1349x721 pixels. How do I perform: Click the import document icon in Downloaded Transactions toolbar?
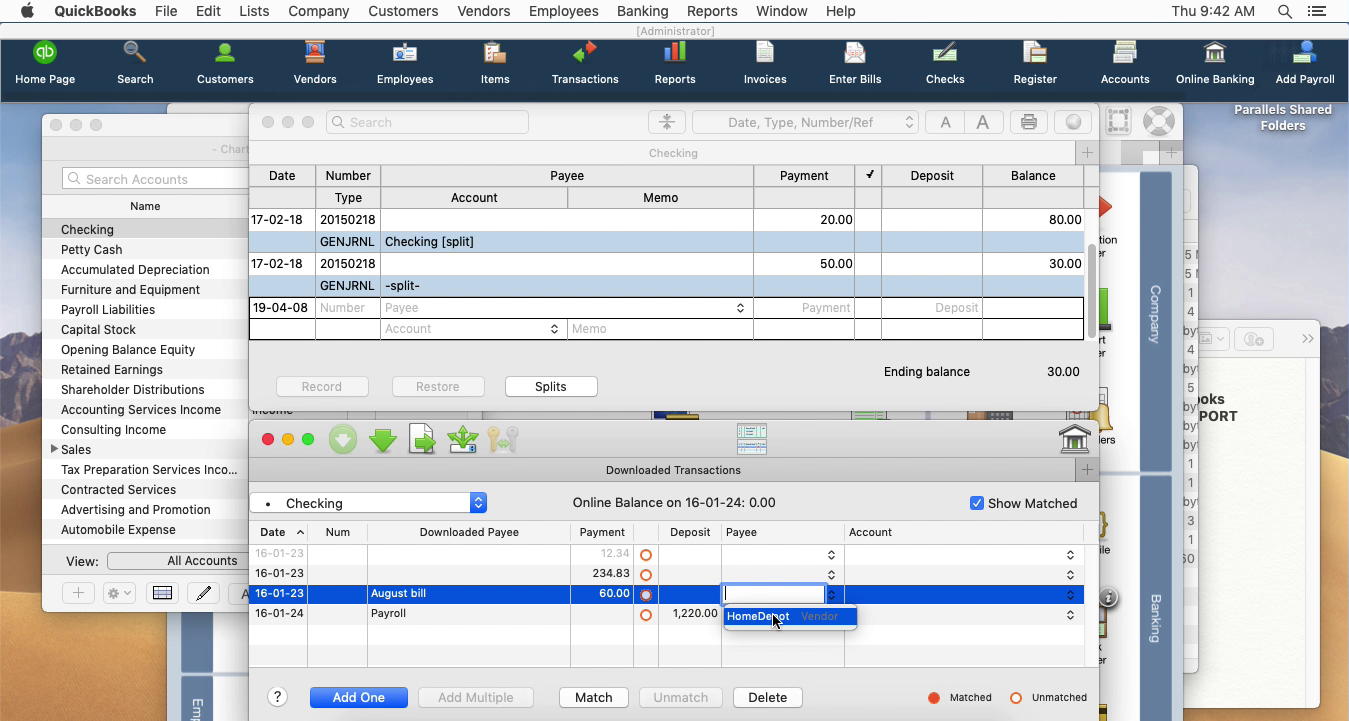tap(423, 439)
